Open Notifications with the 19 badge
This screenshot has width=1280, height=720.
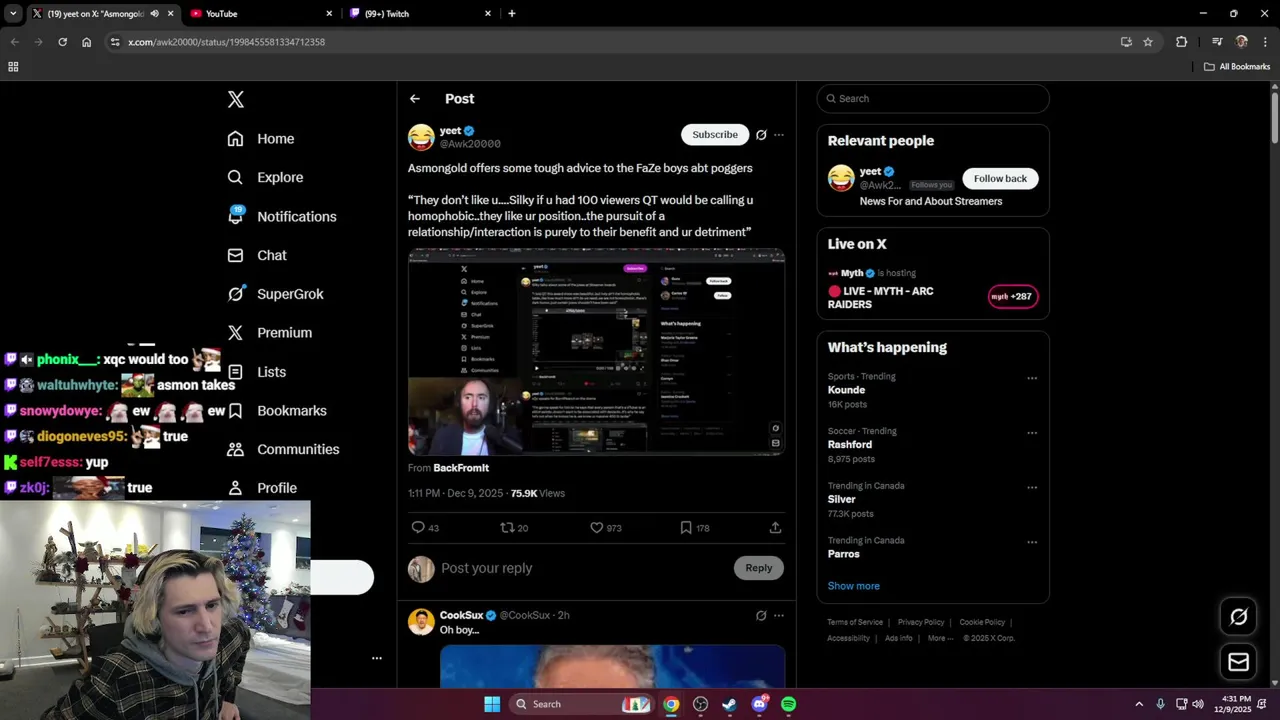(282, 216)
